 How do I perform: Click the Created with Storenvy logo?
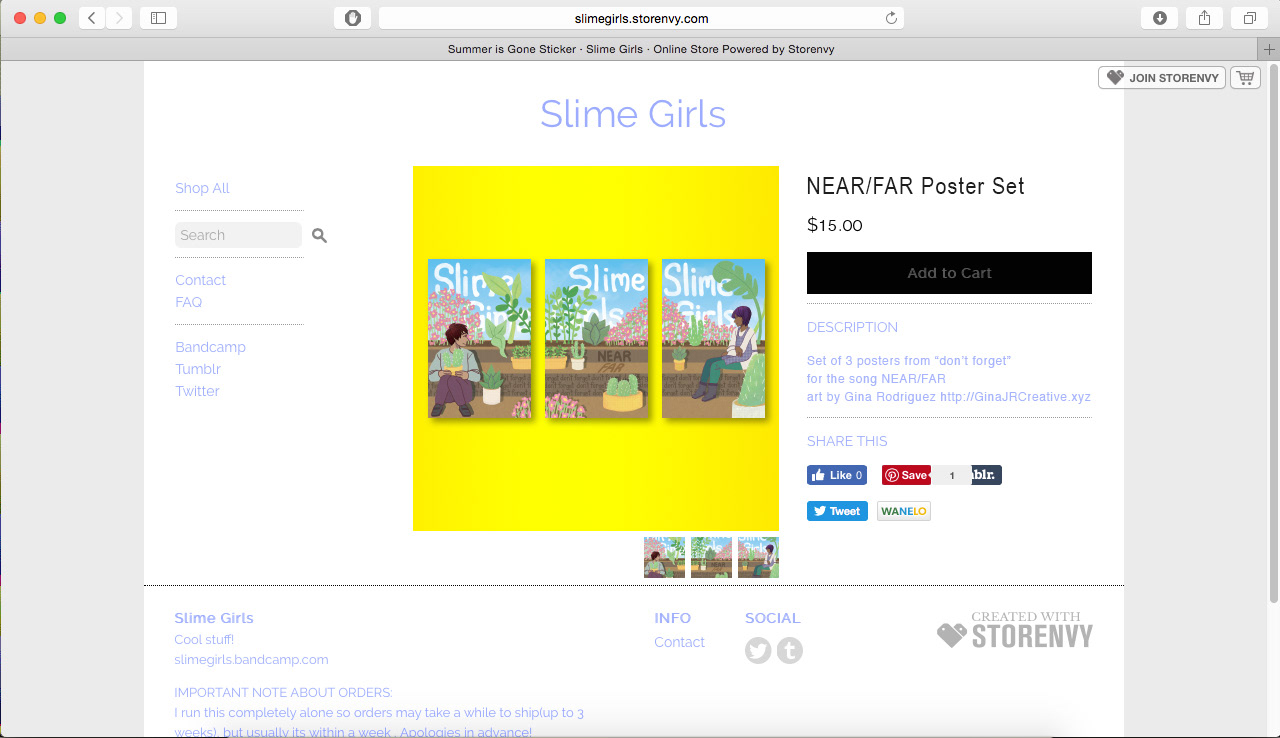[1015, 630]
